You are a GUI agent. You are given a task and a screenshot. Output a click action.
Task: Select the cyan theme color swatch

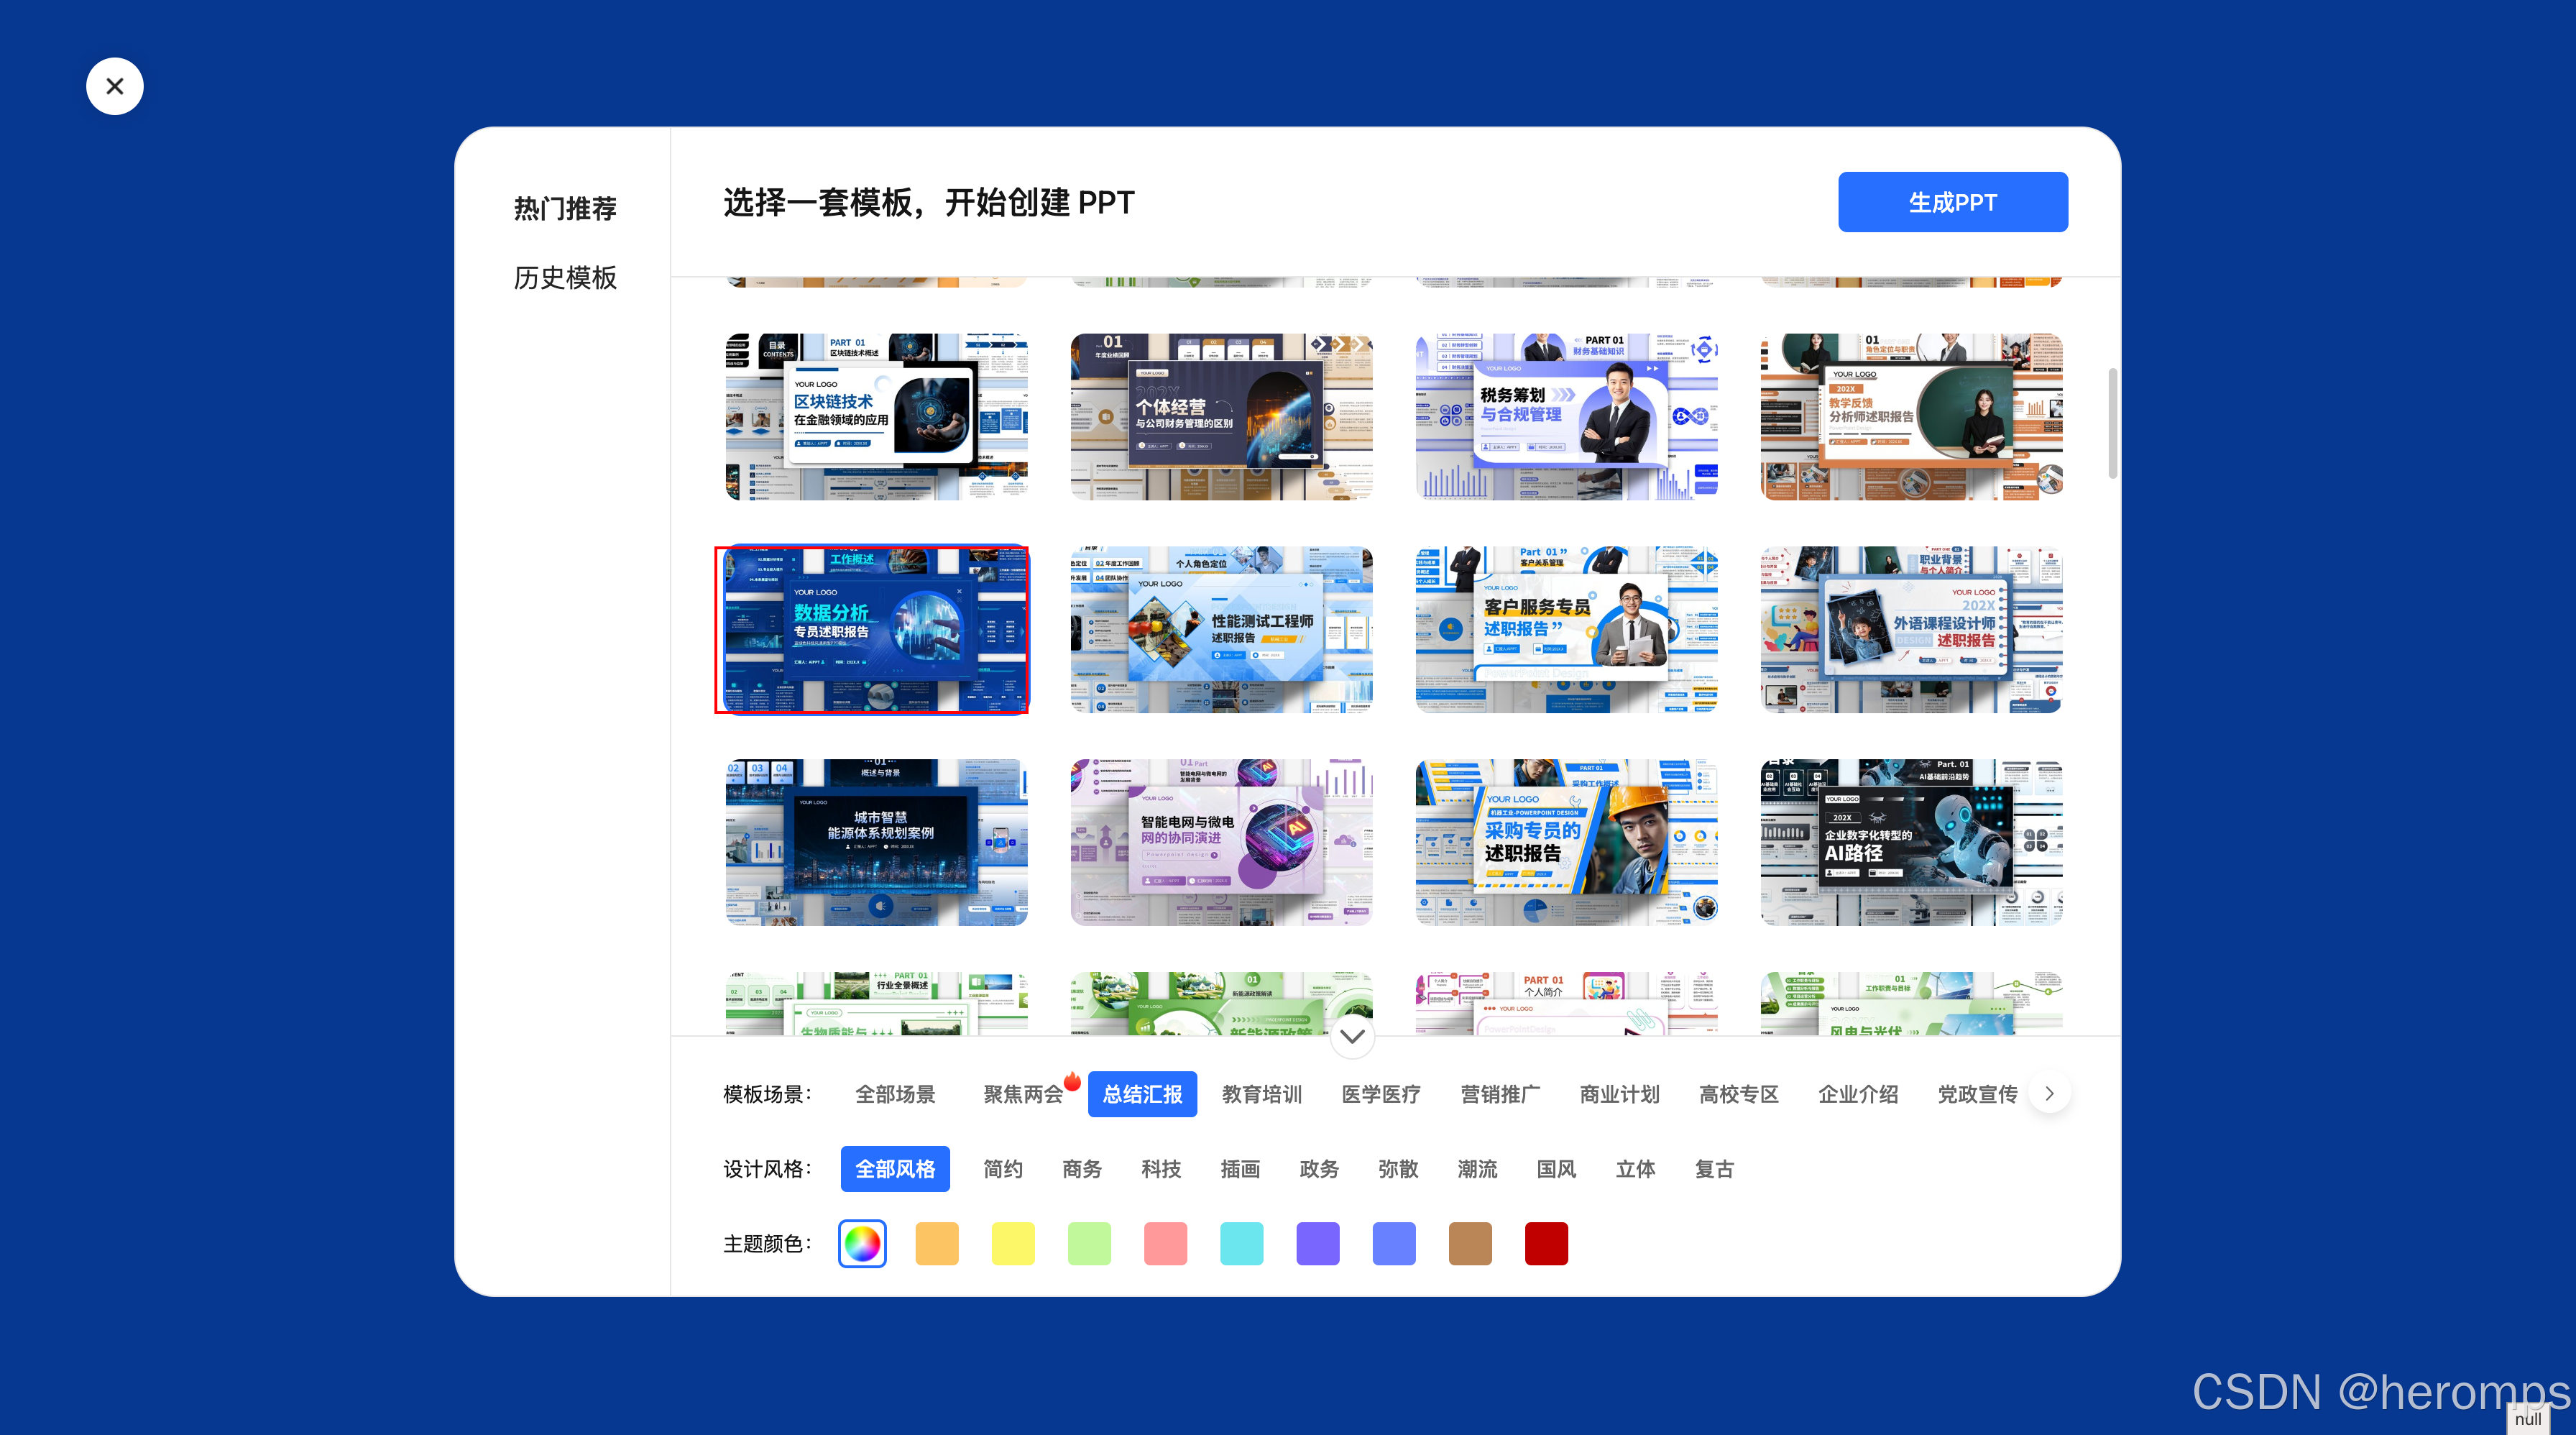1241,1243
